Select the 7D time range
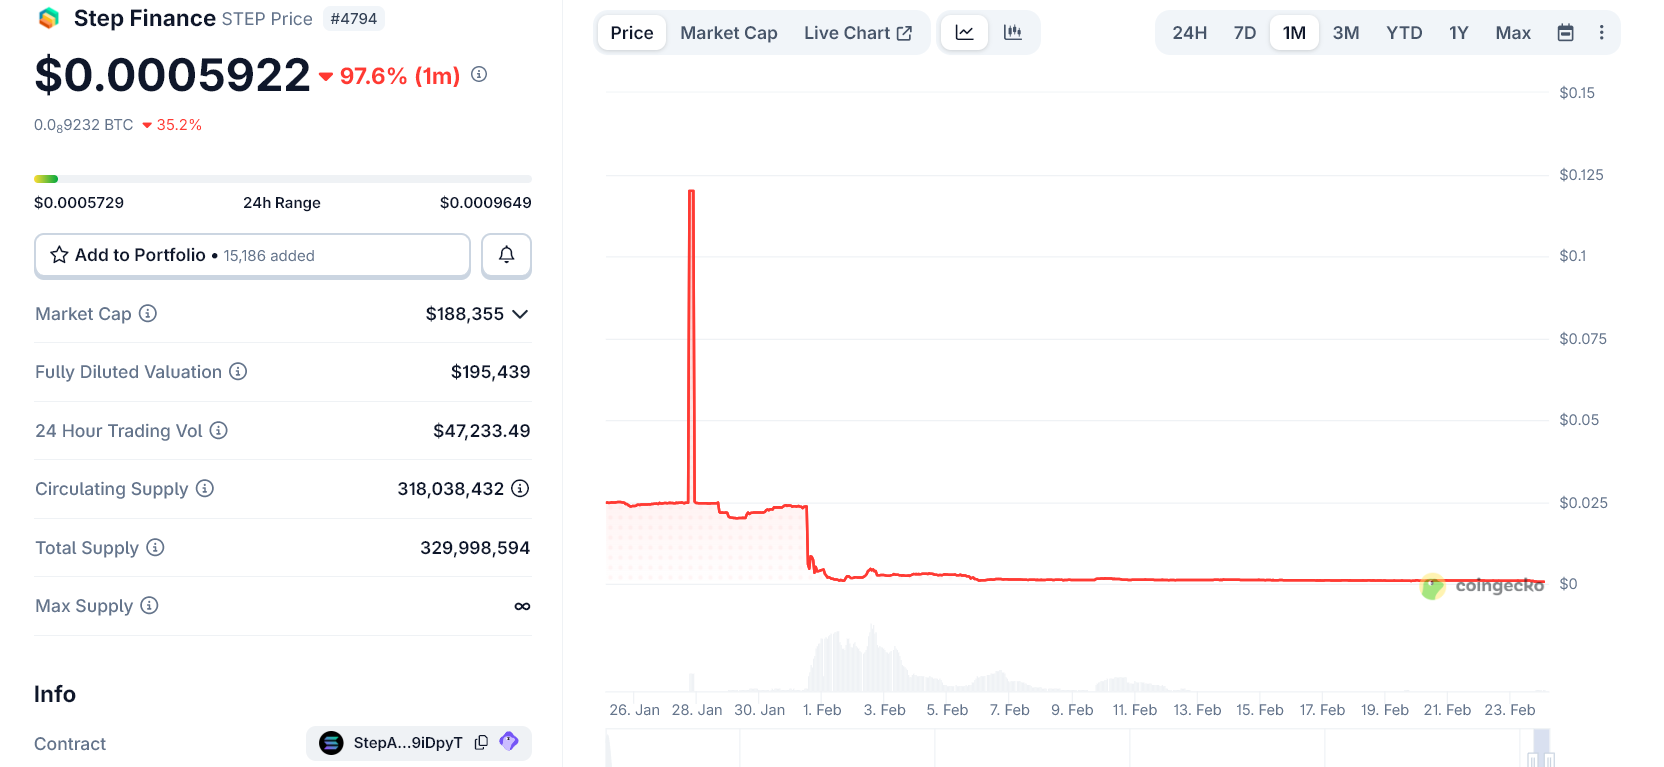This screenshot has width=1664, height=767. click(x=1244, y=33)
